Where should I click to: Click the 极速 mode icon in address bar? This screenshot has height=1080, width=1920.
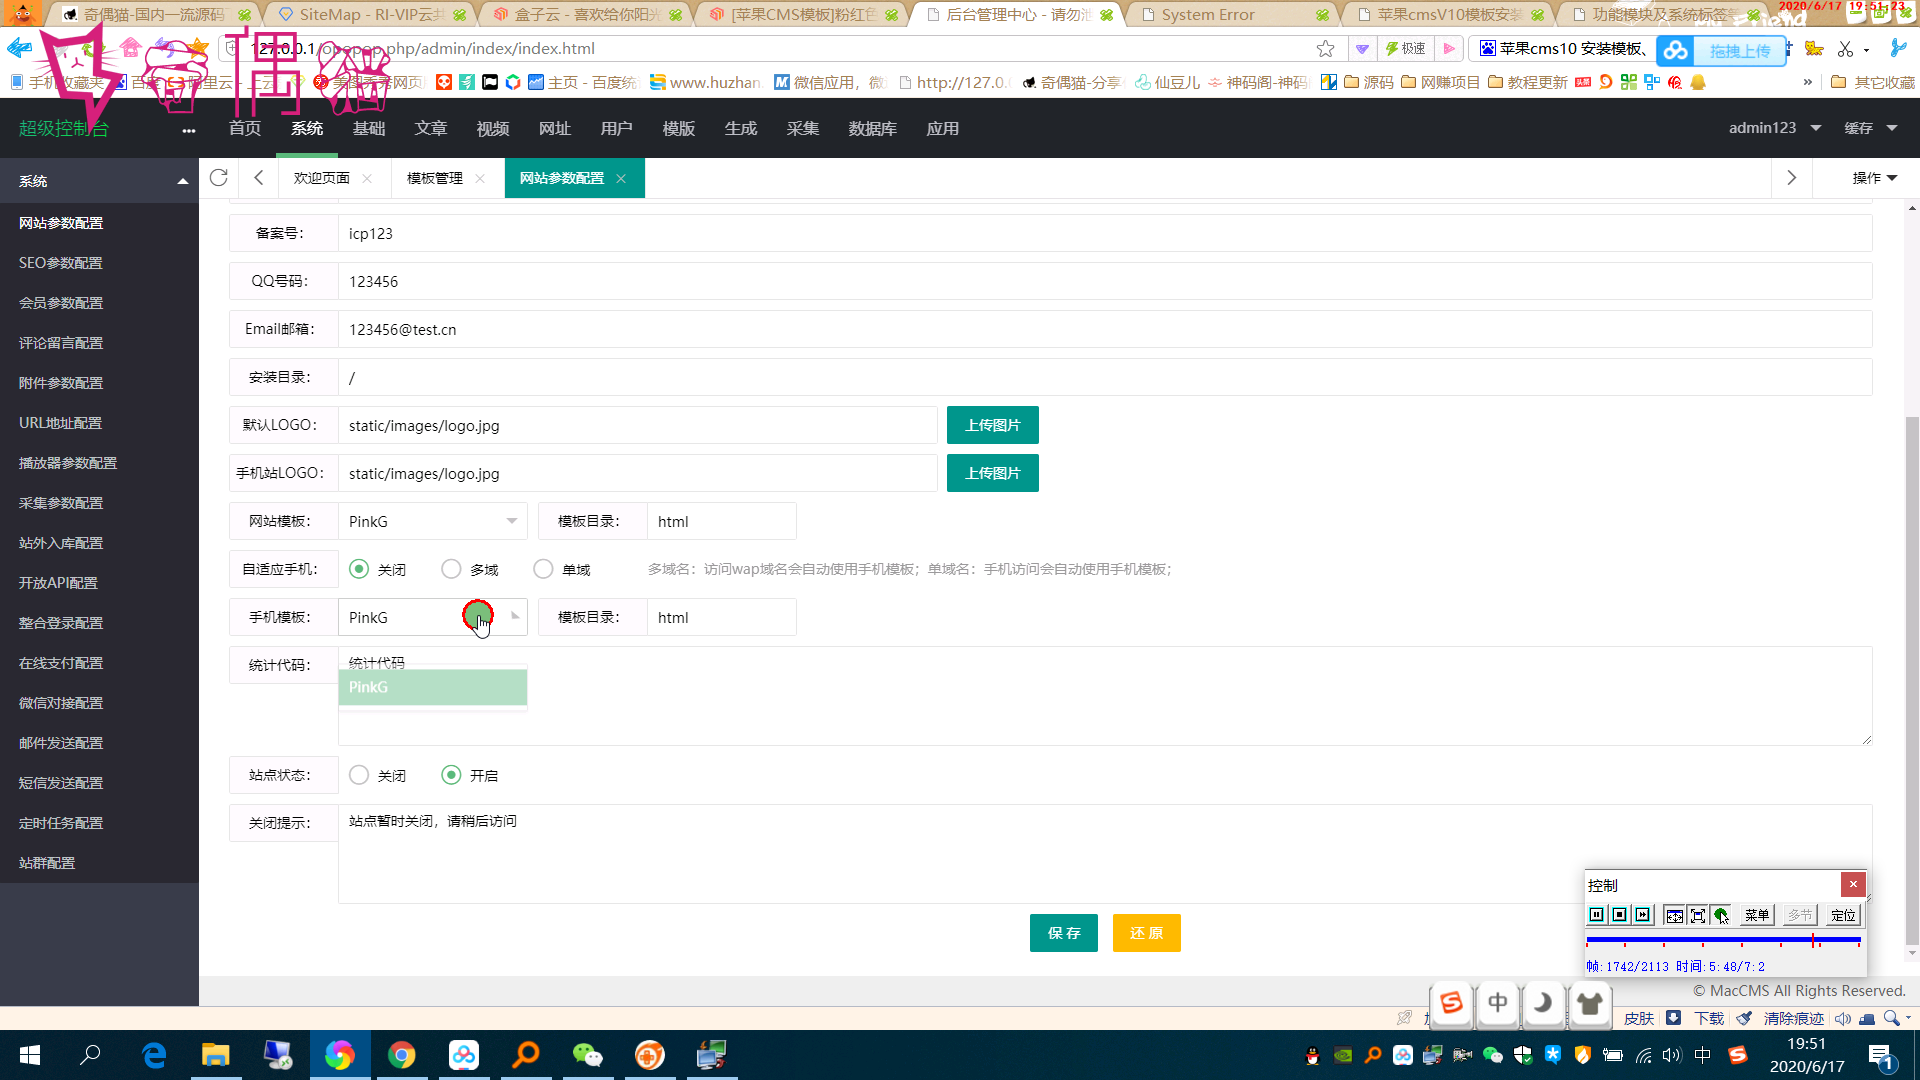[1405, 48]
